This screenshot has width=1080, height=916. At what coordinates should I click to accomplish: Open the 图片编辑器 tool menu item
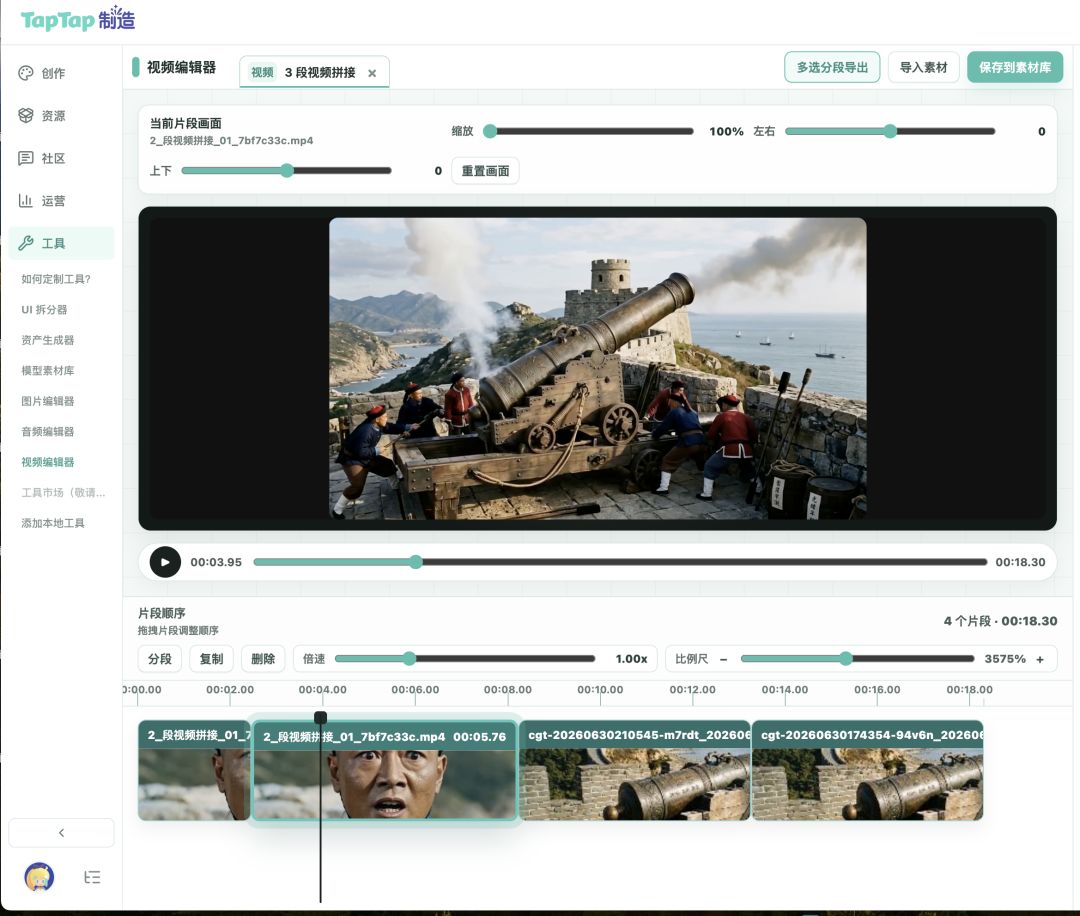48,401
